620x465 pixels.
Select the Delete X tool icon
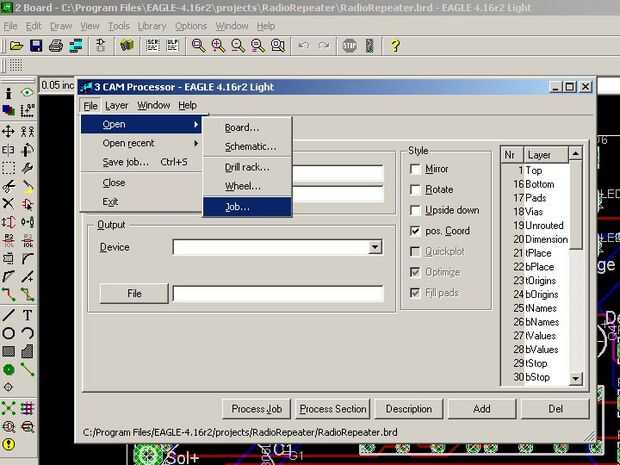click(x=8, y=204)
